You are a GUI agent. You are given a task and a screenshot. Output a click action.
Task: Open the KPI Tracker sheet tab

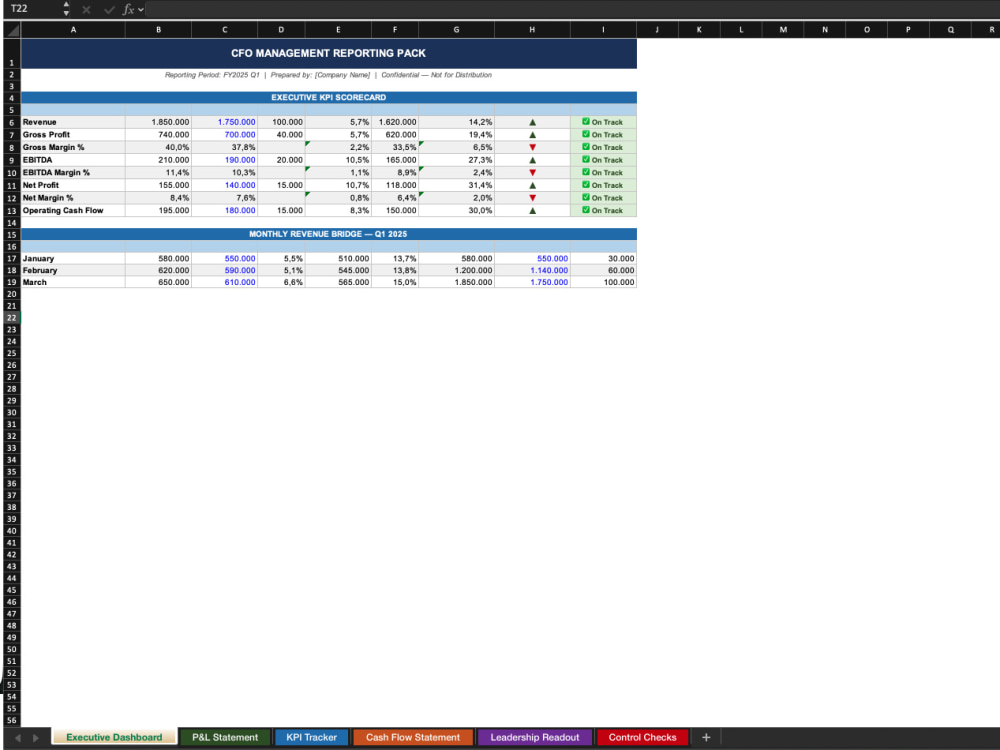click(x=311, y=737)
